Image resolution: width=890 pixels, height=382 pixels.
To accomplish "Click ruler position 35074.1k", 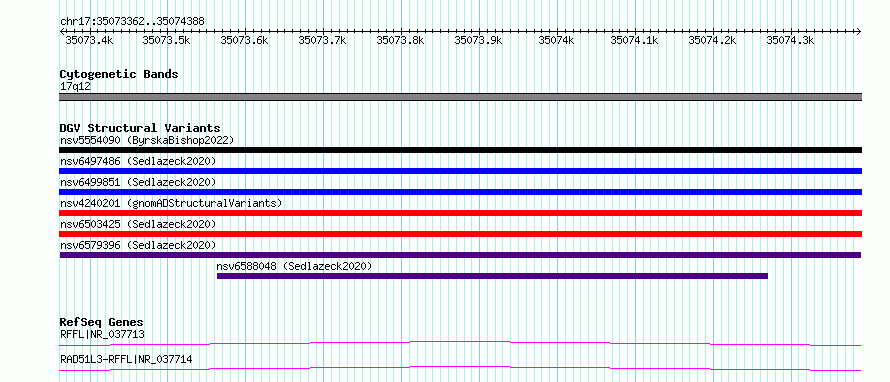I will [635, 40].
